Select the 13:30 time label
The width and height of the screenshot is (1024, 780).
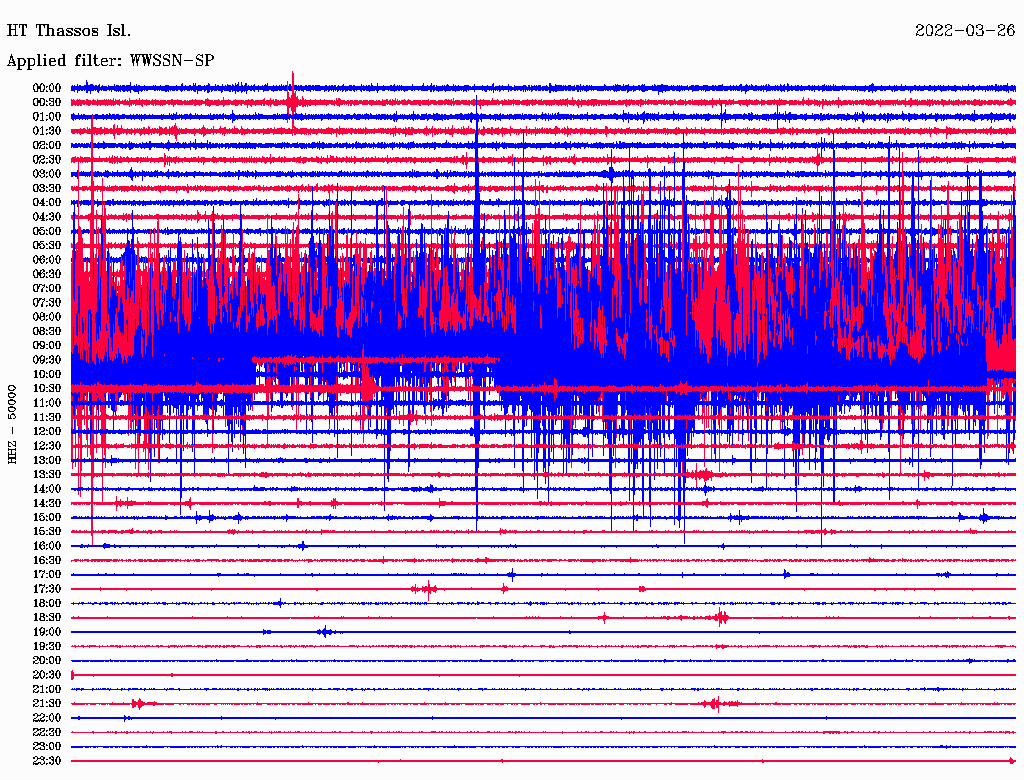pos(47,474)
